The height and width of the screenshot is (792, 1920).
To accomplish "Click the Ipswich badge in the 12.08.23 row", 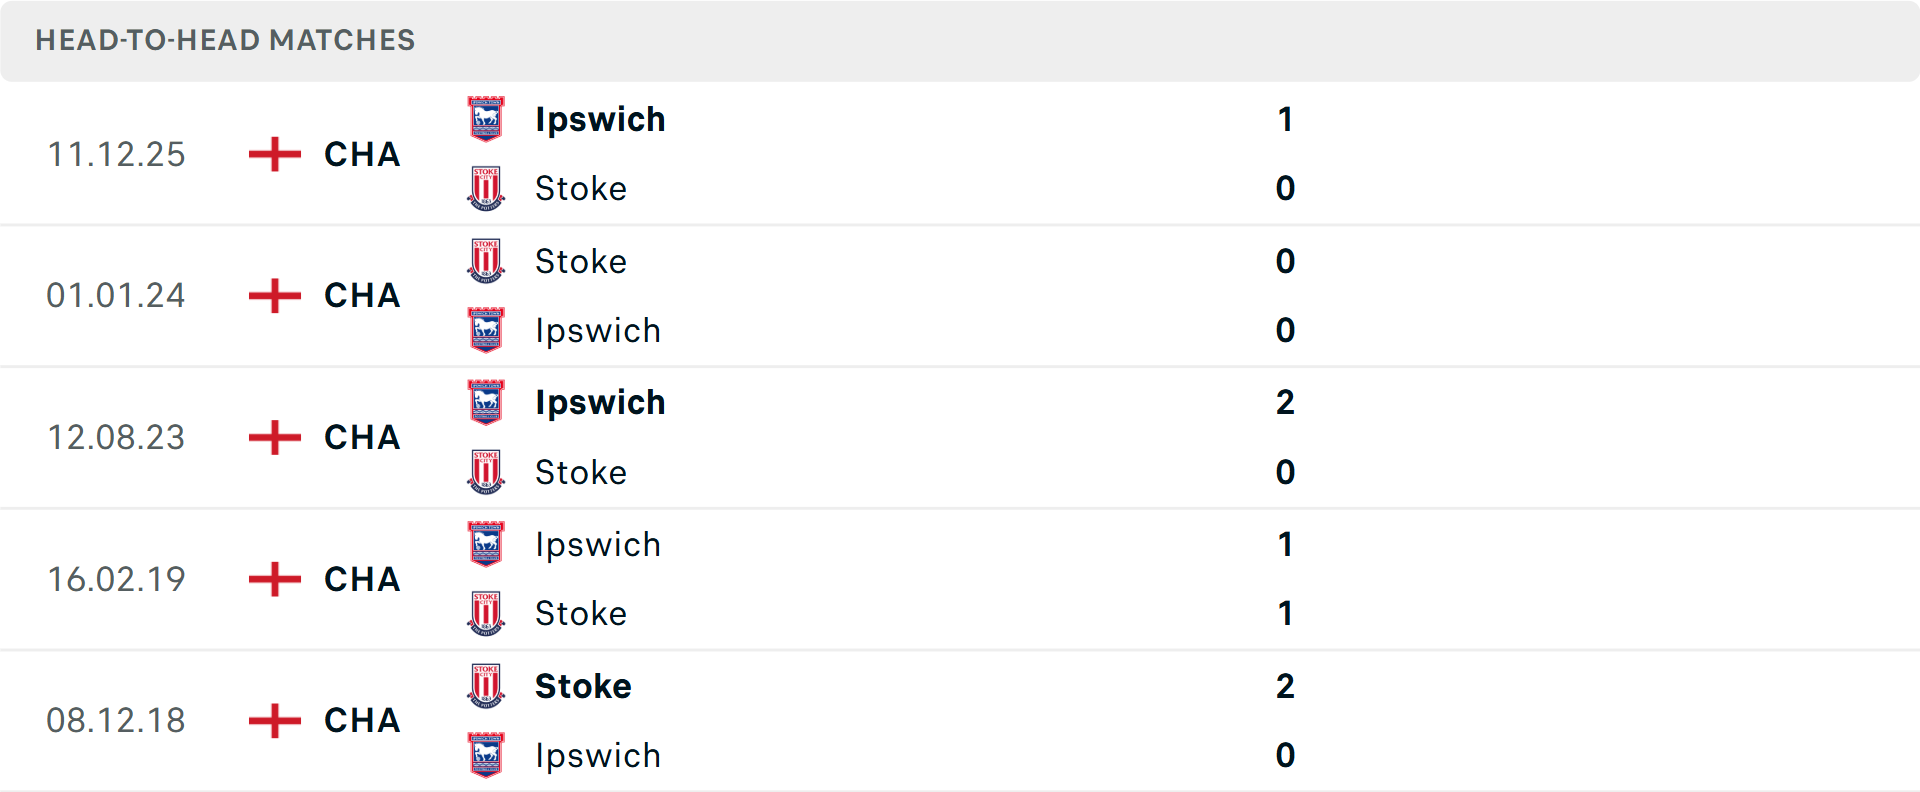I will tap(486, 402).
